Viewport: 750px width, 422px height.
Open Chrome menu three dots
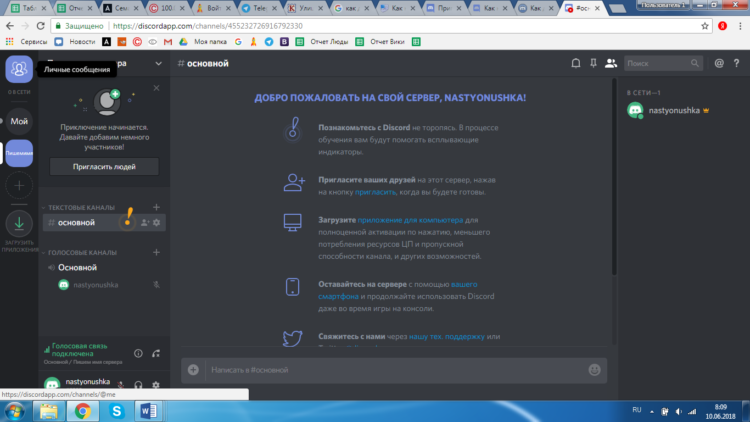(740, 26)
